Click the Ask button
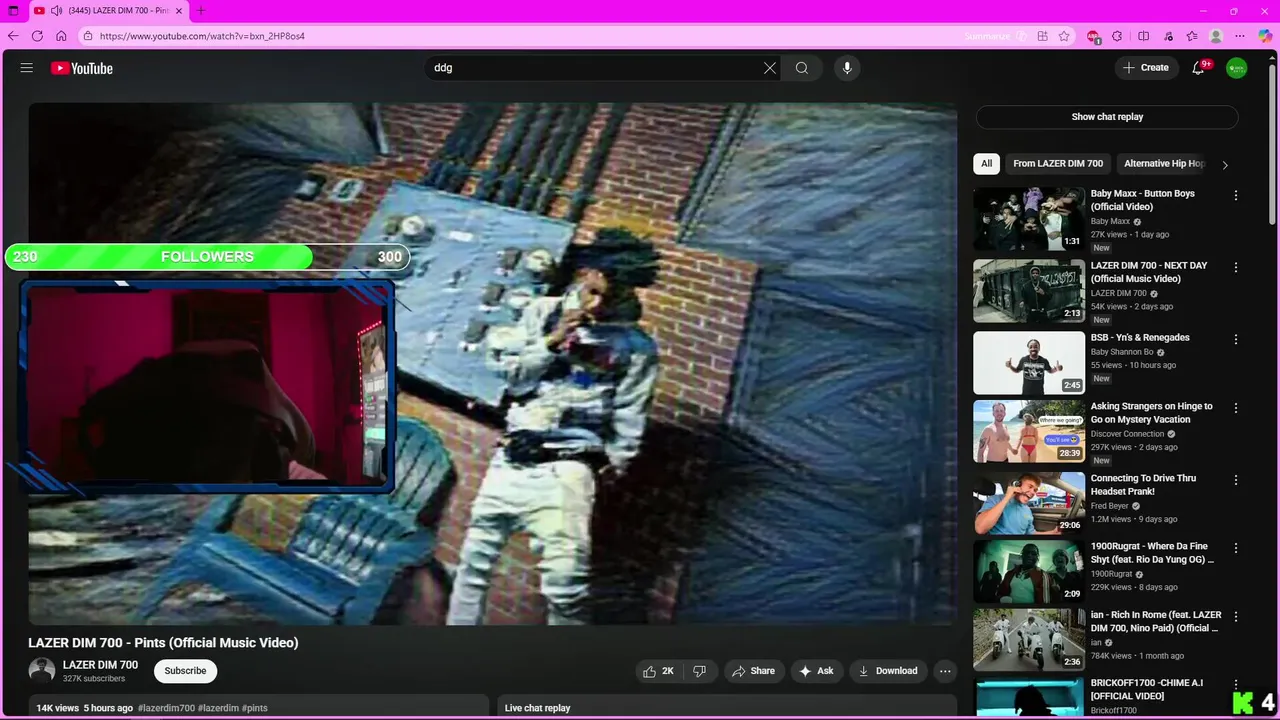Screen dimensions: 1280x720 (816, 671)
